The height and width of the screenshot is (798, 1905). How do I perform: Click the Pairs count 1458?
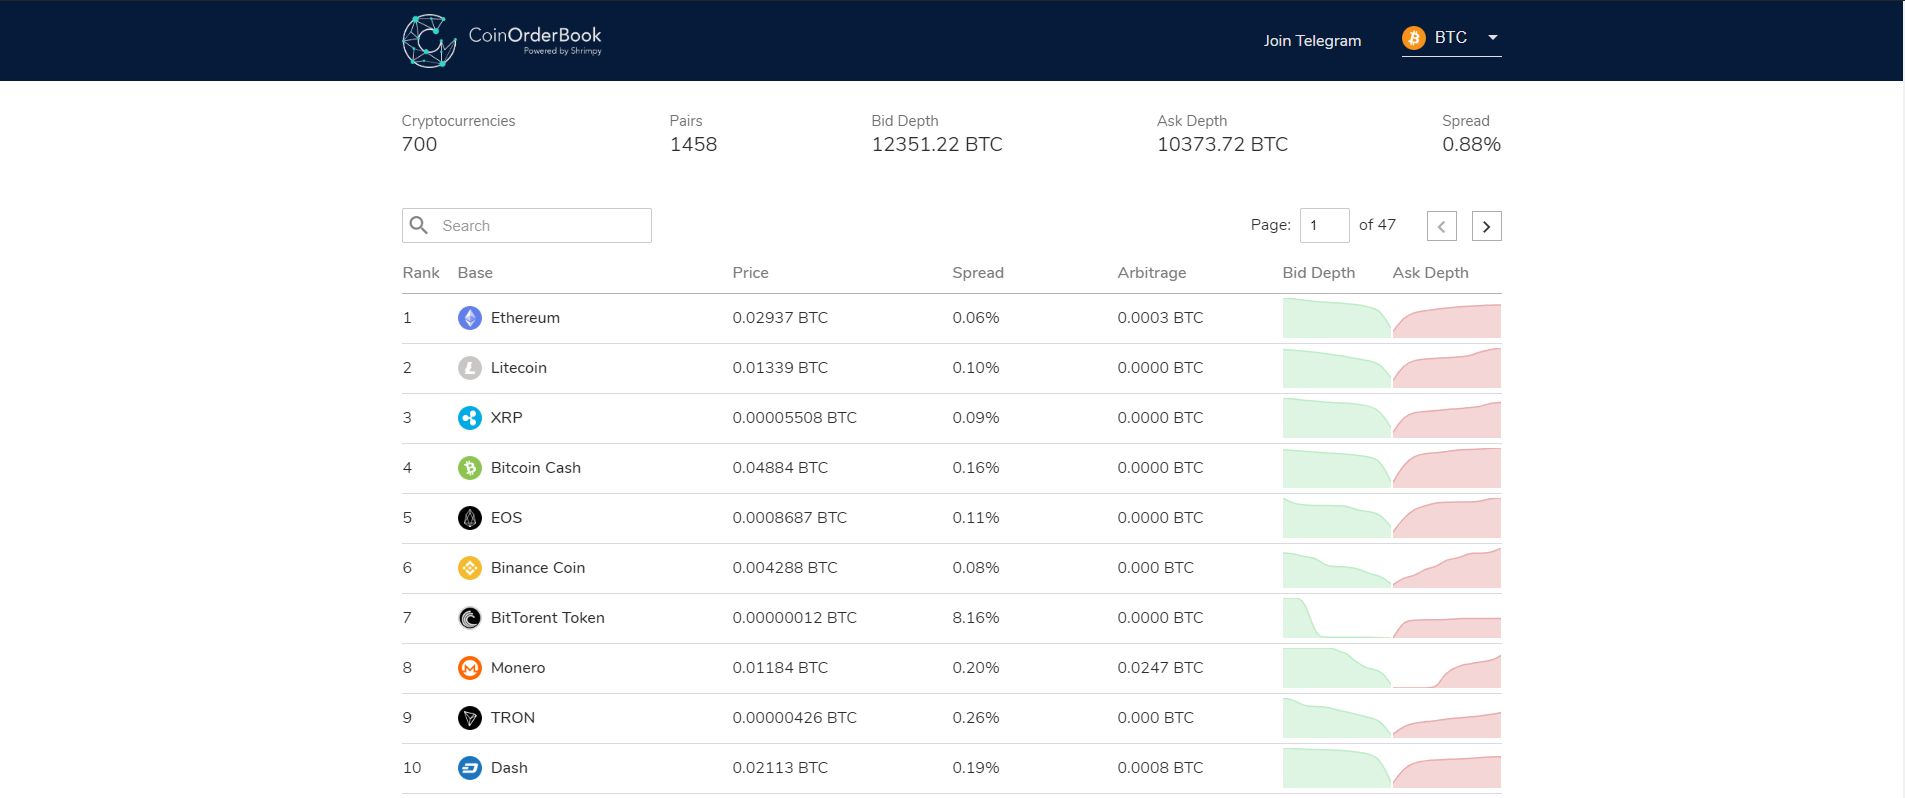click(694, 144)
